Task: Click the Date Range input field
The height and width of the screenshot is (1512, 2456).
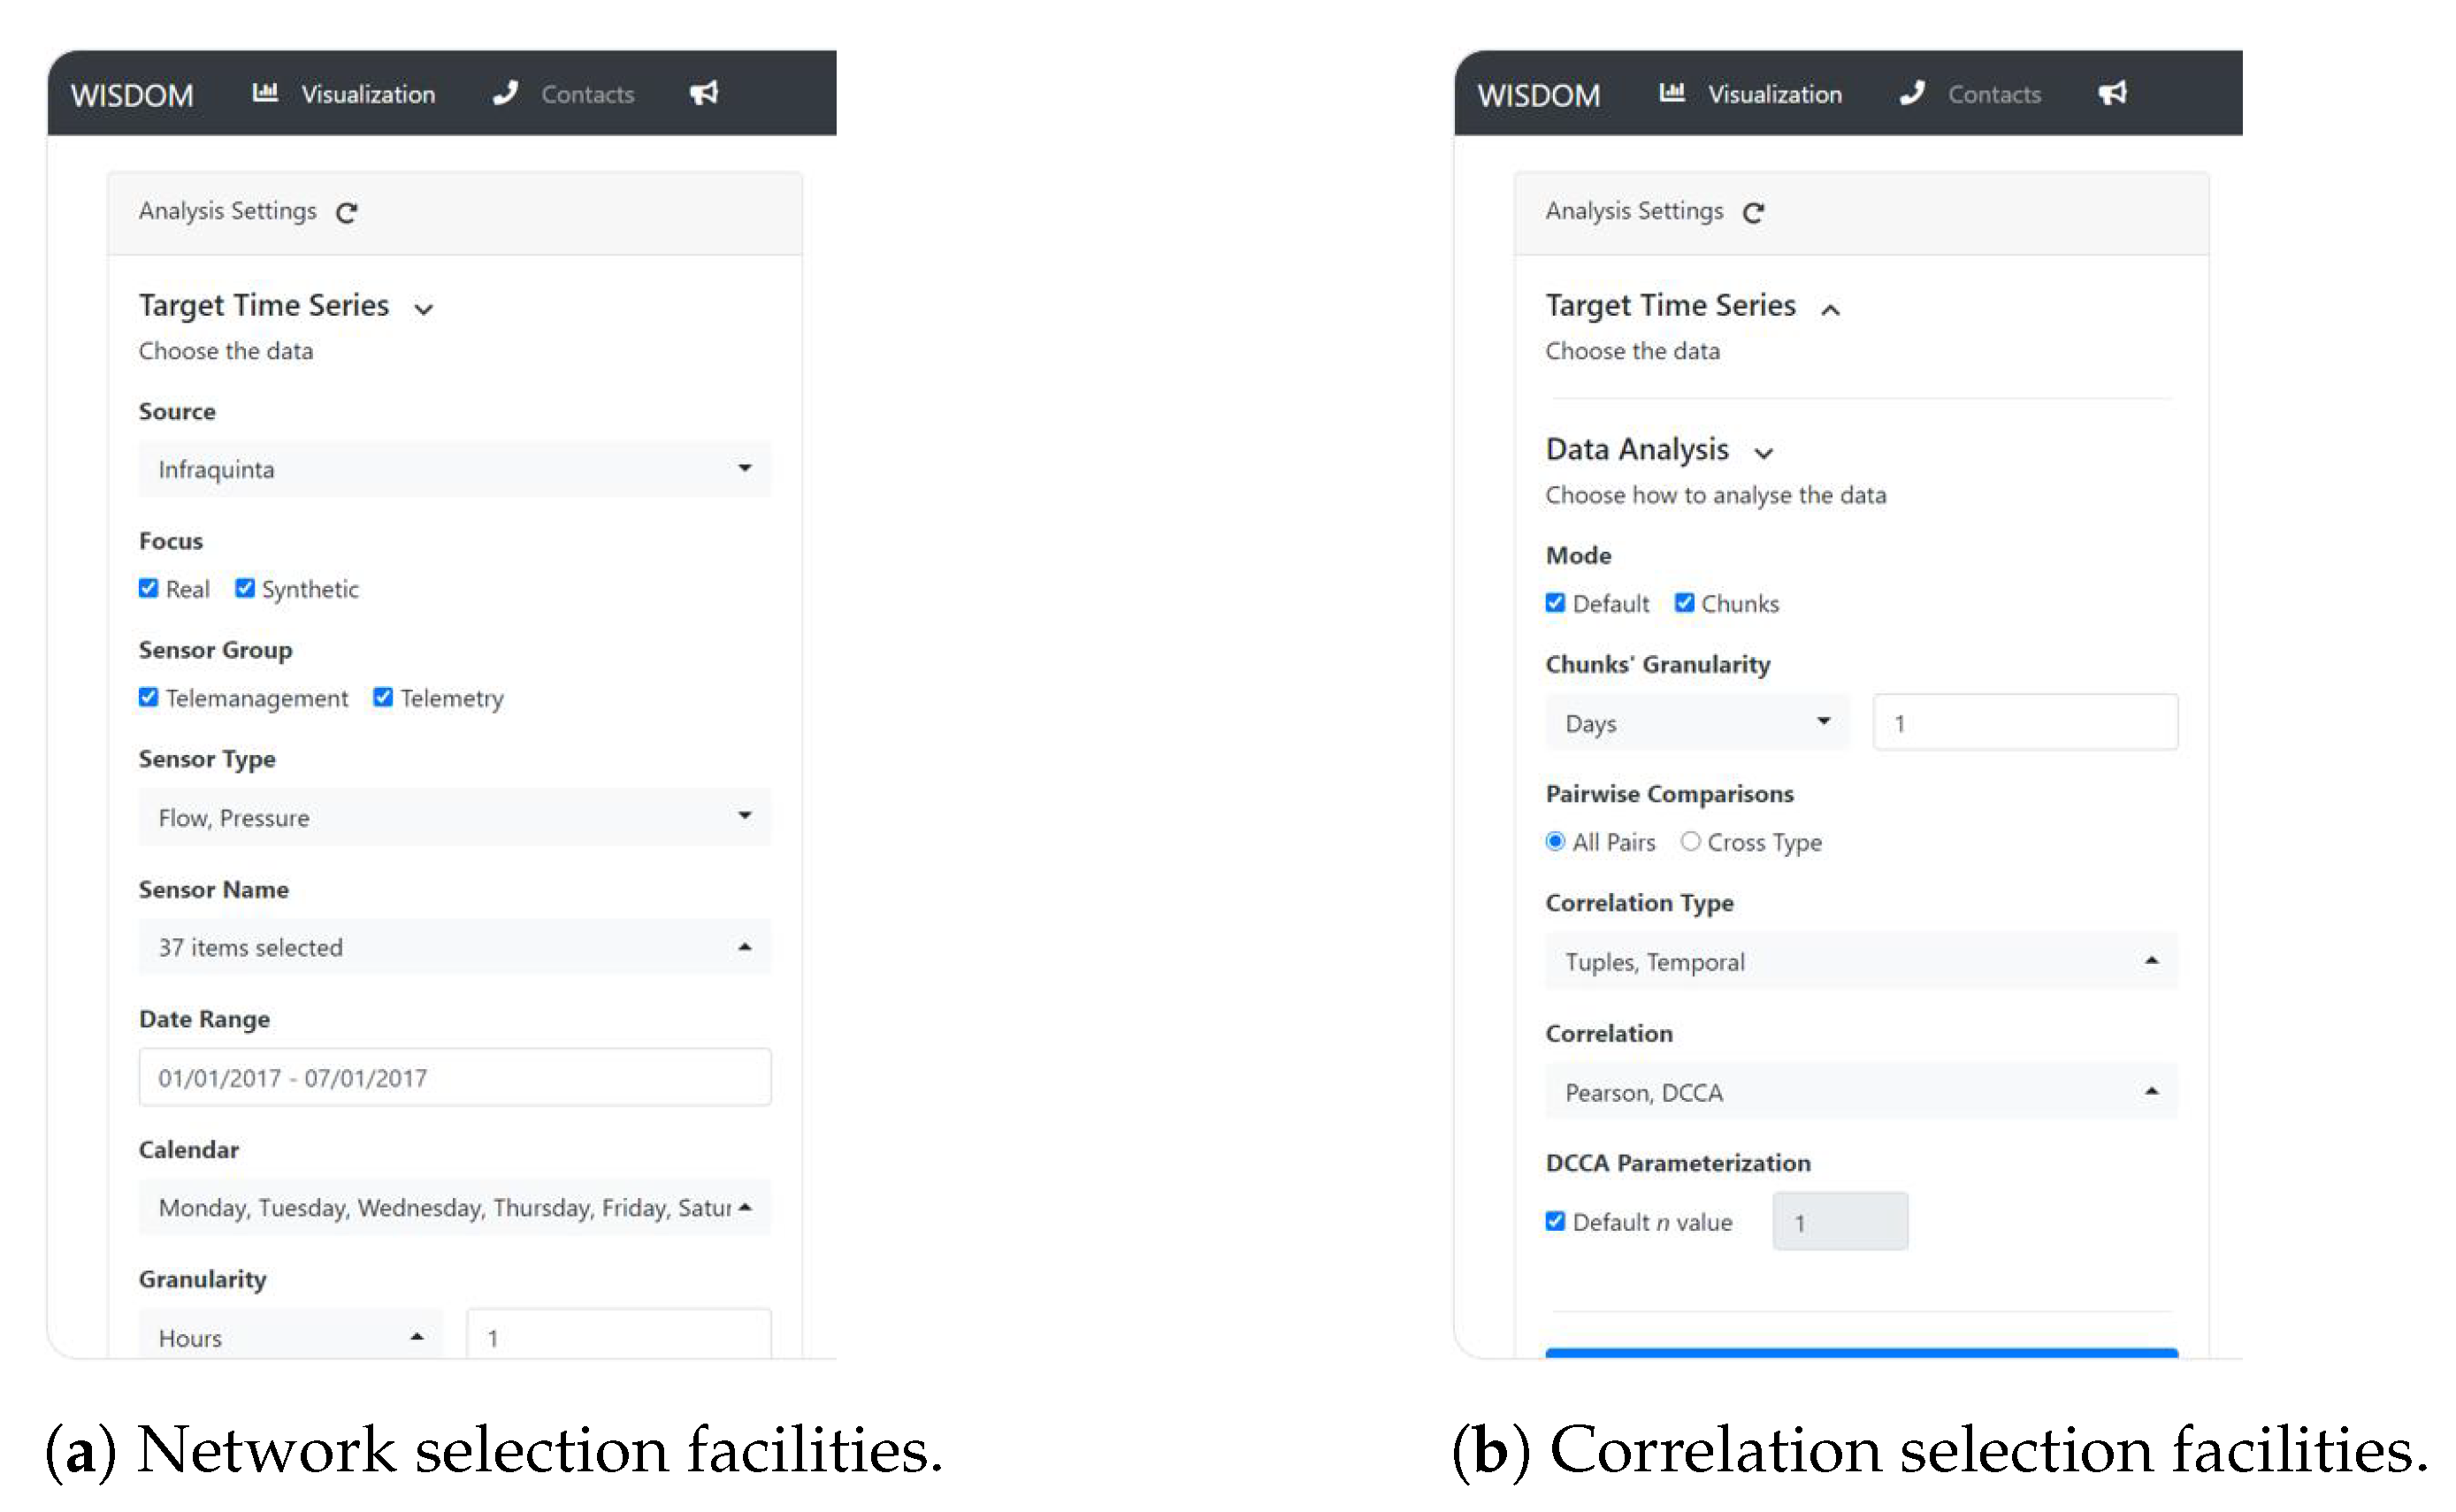Action: coord(454,1077)
